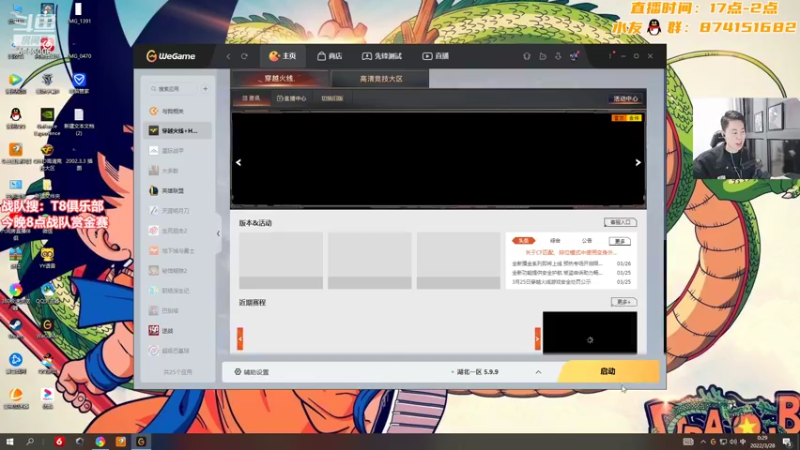The height and width of the screenshot is (450, 800).
Task: Go back using the WeGame back arrow
Action: 228,56
